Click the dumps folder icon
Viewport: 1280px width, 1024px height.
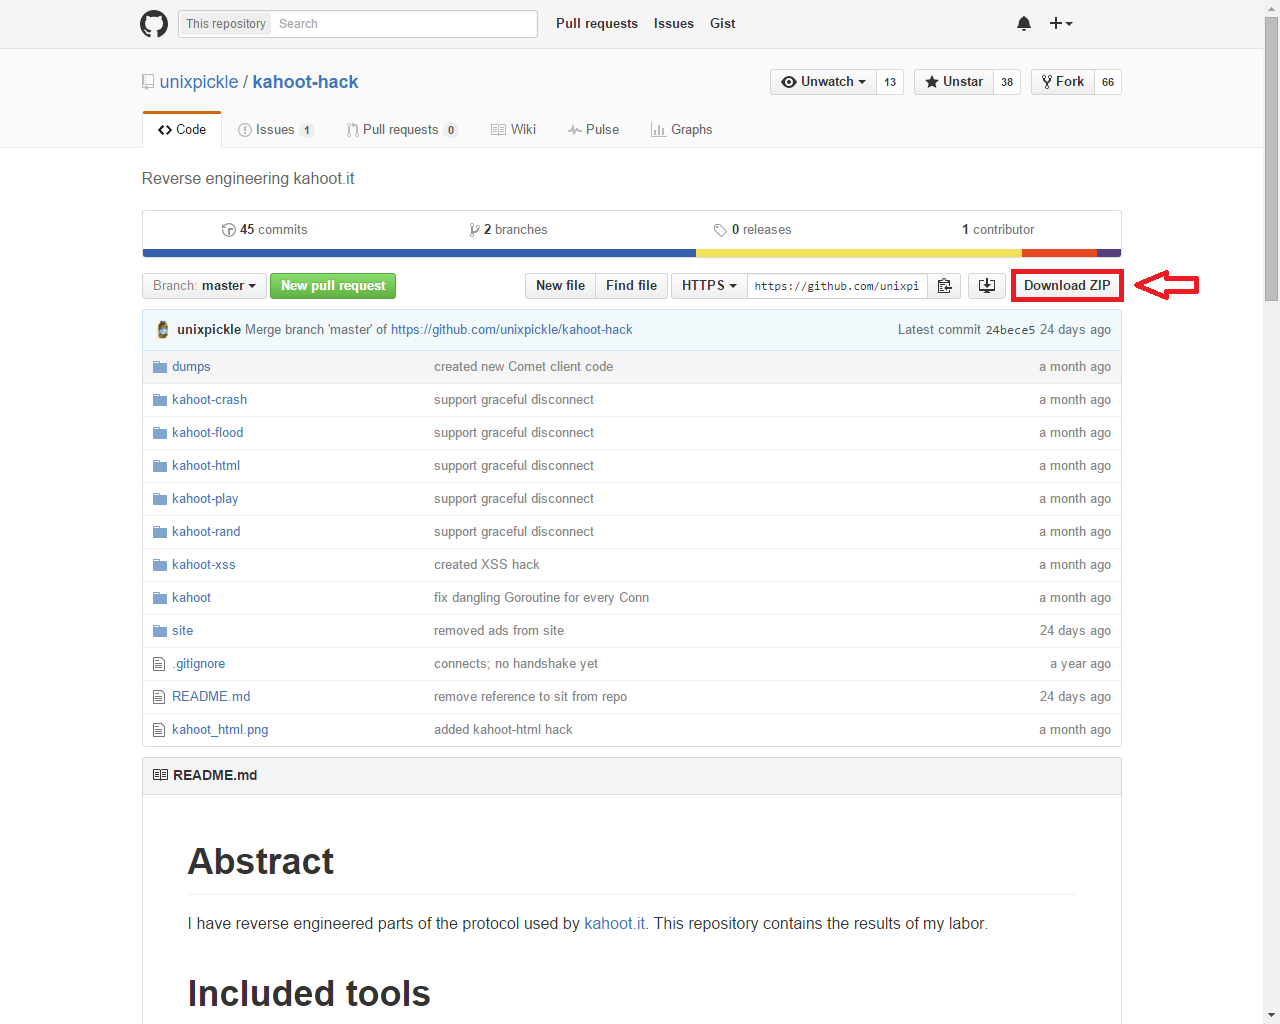click(160, 367)
